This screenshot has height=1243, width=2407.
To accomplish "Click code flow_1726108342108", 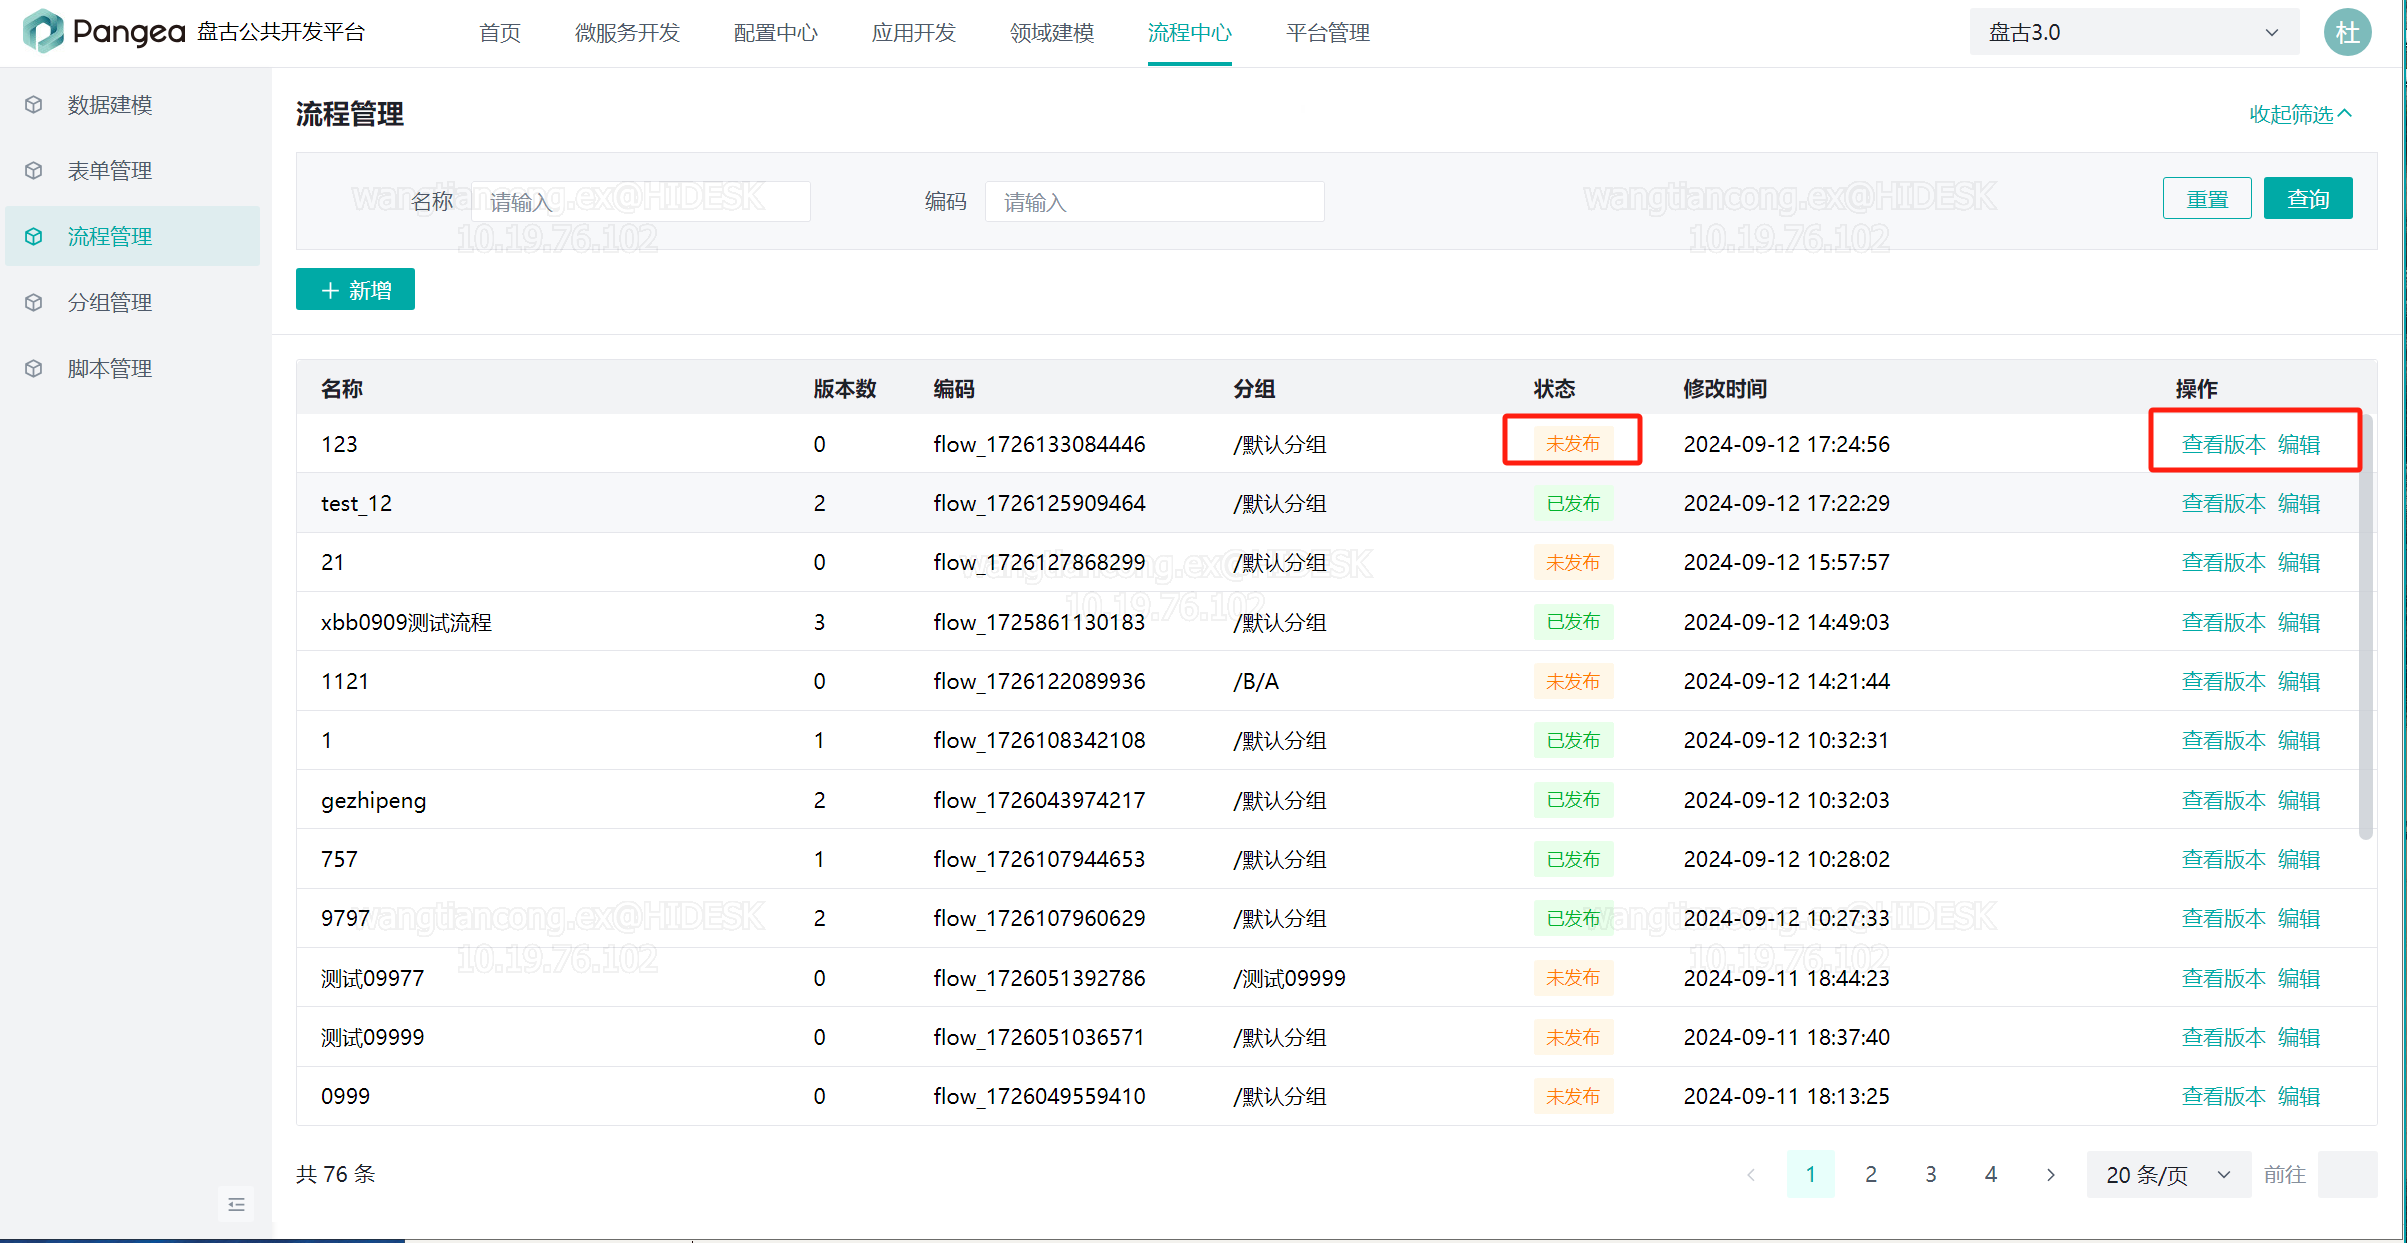I will 1039,740.
